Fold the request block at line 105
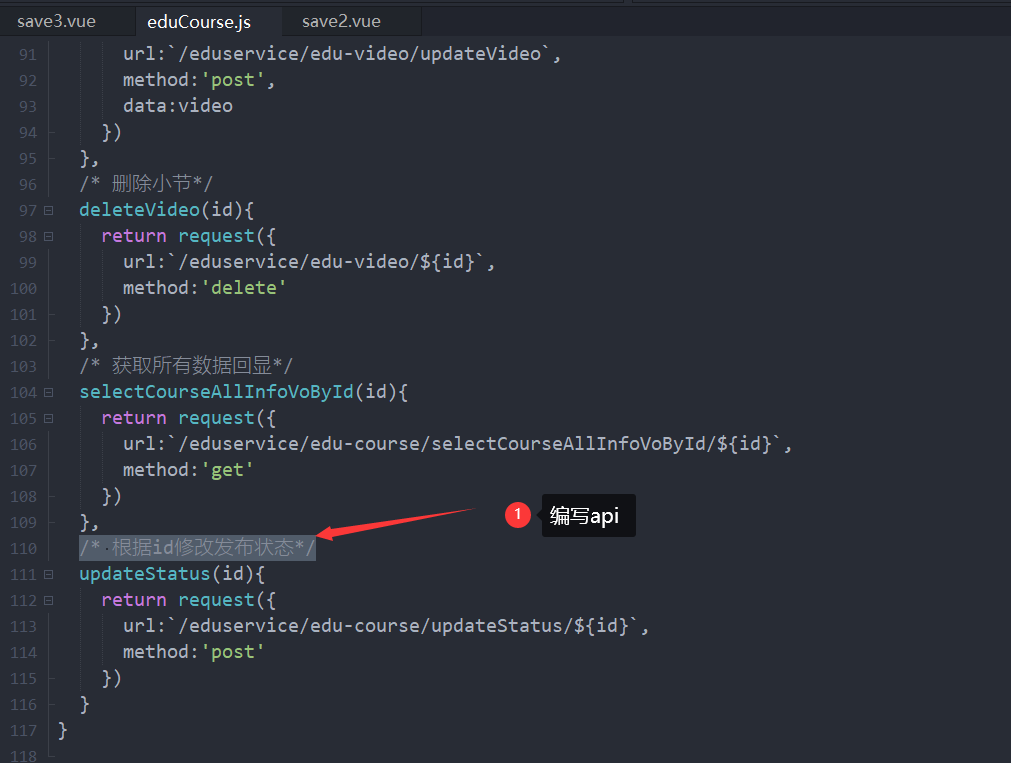 [48, 419]
